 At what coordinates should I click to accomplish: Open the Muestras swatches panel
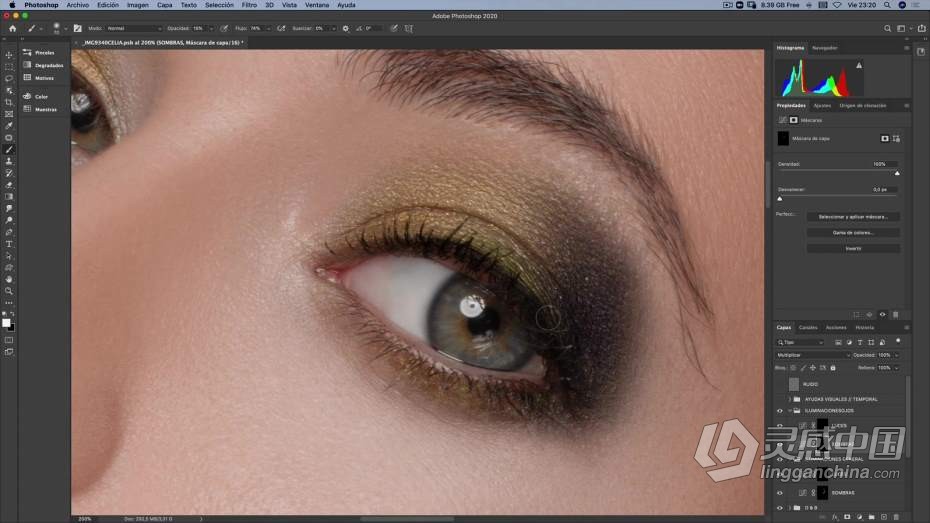click(45, 109)
